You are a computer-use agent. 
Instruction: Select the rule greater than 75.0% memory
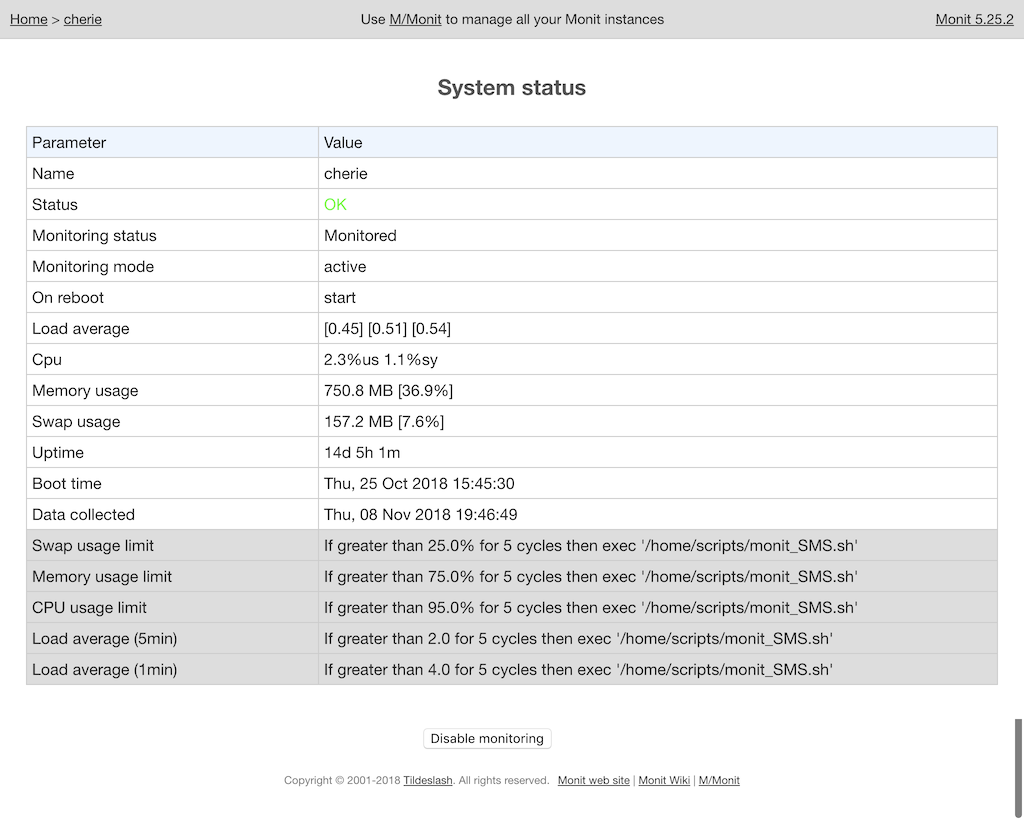[590, 576]
